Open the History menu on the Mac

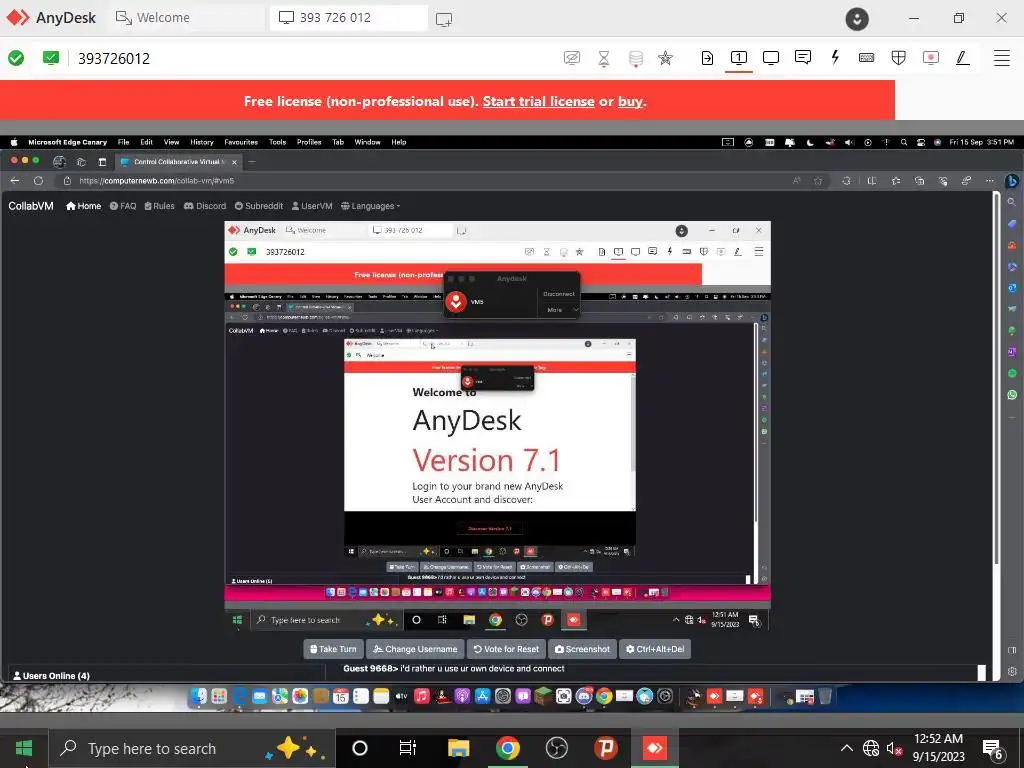202,142
